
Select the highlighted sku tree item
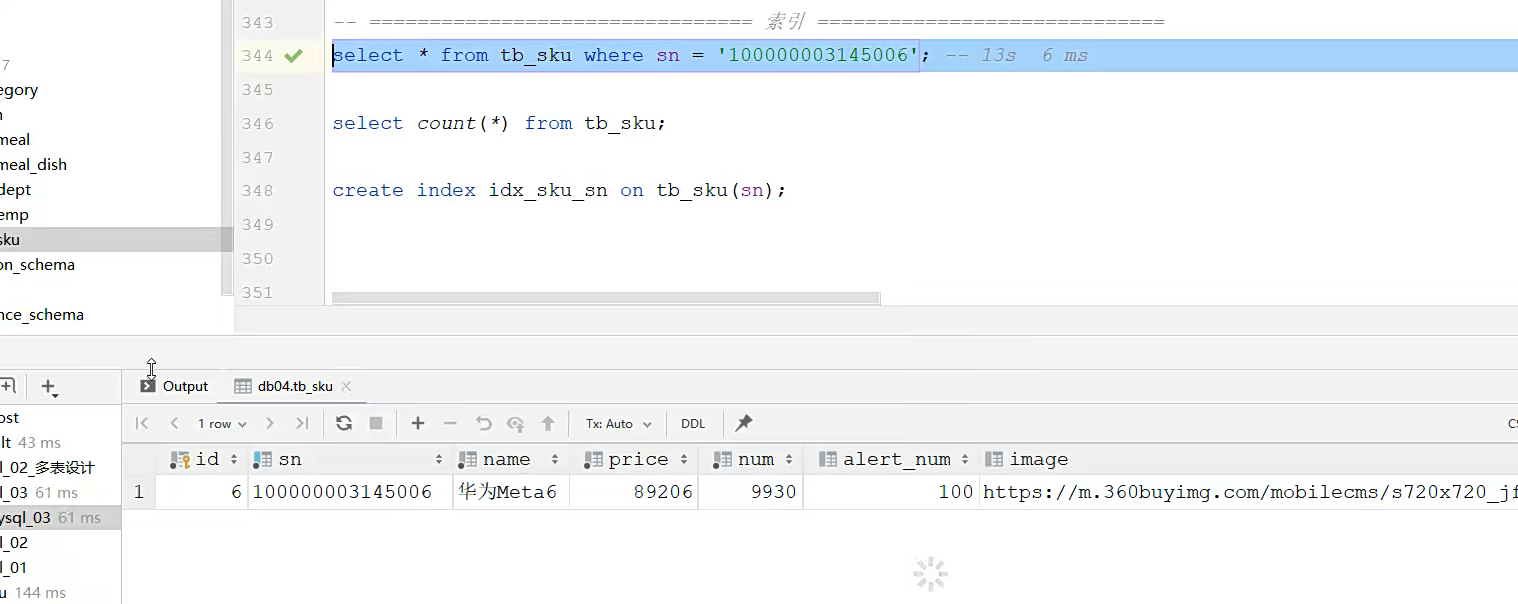click(110, 240)
